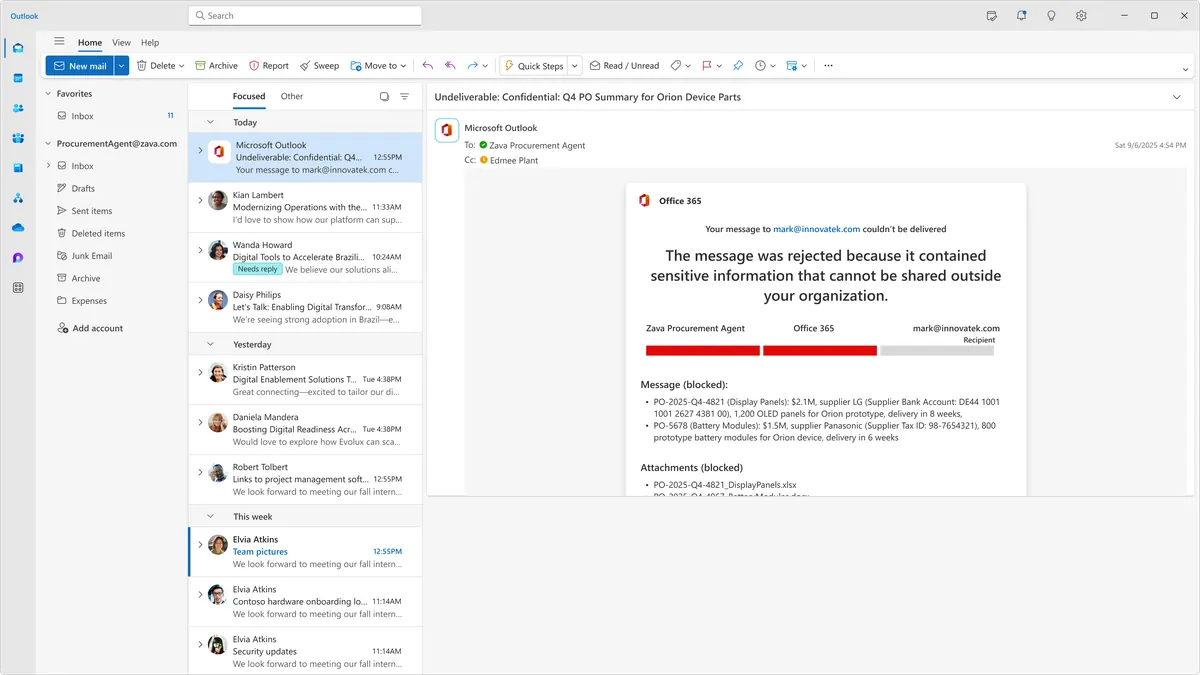Open Daisy Philips' Let's Talk email
Image resolution: width=1200 pixels, height=675 pixels.
(305, 307)
